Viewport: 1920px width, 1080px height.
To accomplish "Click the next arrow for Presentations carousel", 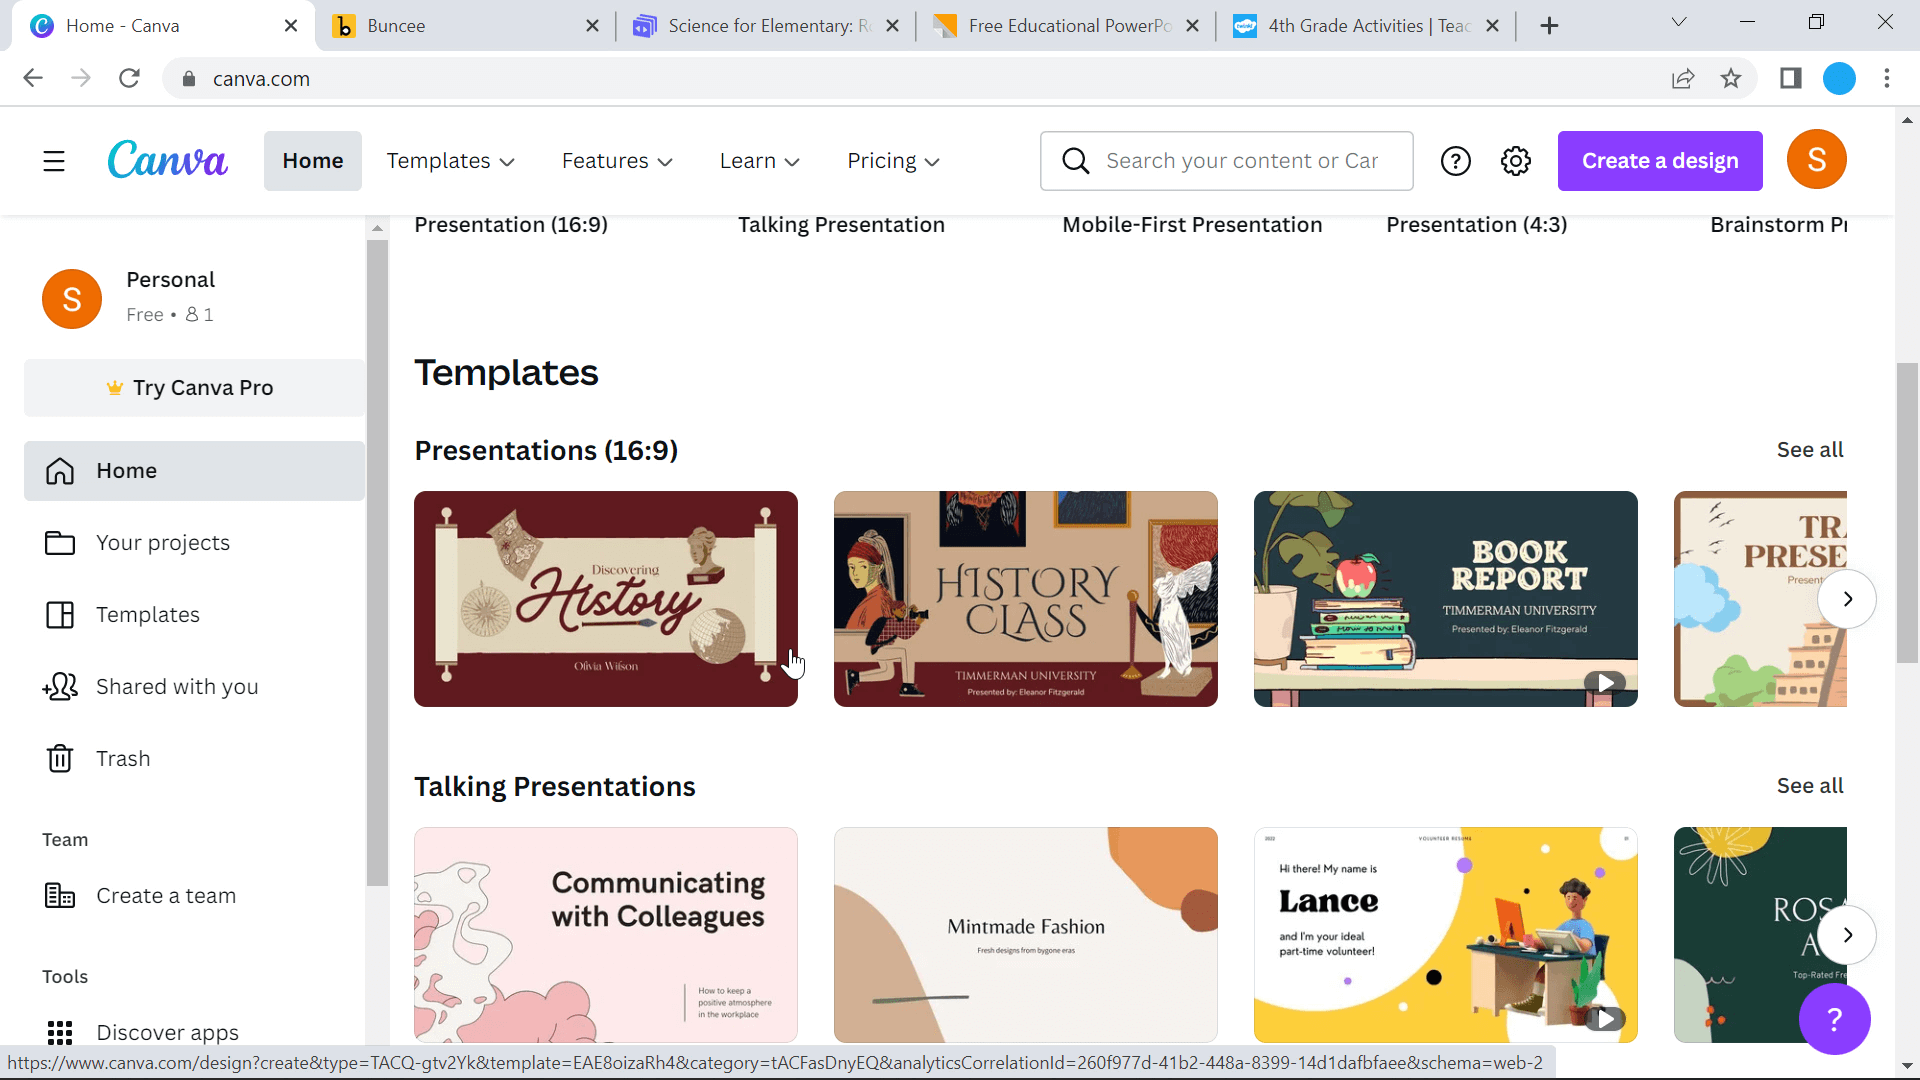I will pos(1847,599).
